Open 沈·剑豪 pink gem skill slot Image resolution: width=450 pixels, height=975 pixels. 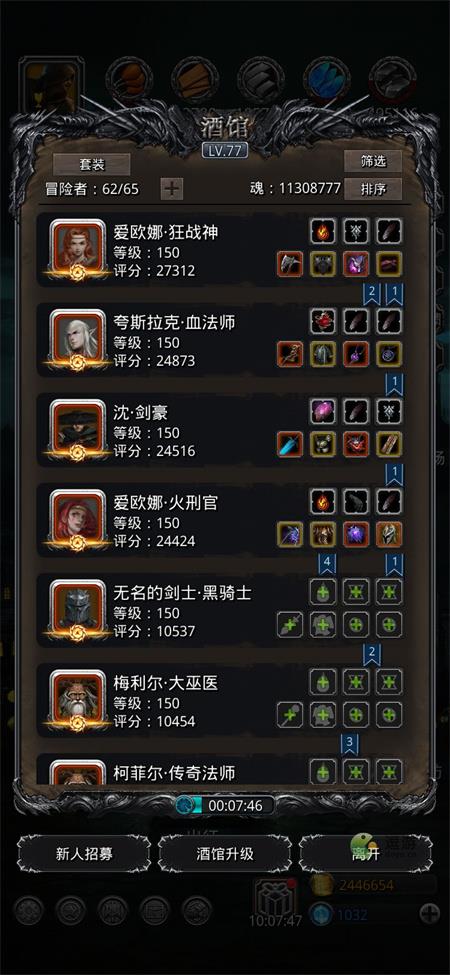point(323,412)
